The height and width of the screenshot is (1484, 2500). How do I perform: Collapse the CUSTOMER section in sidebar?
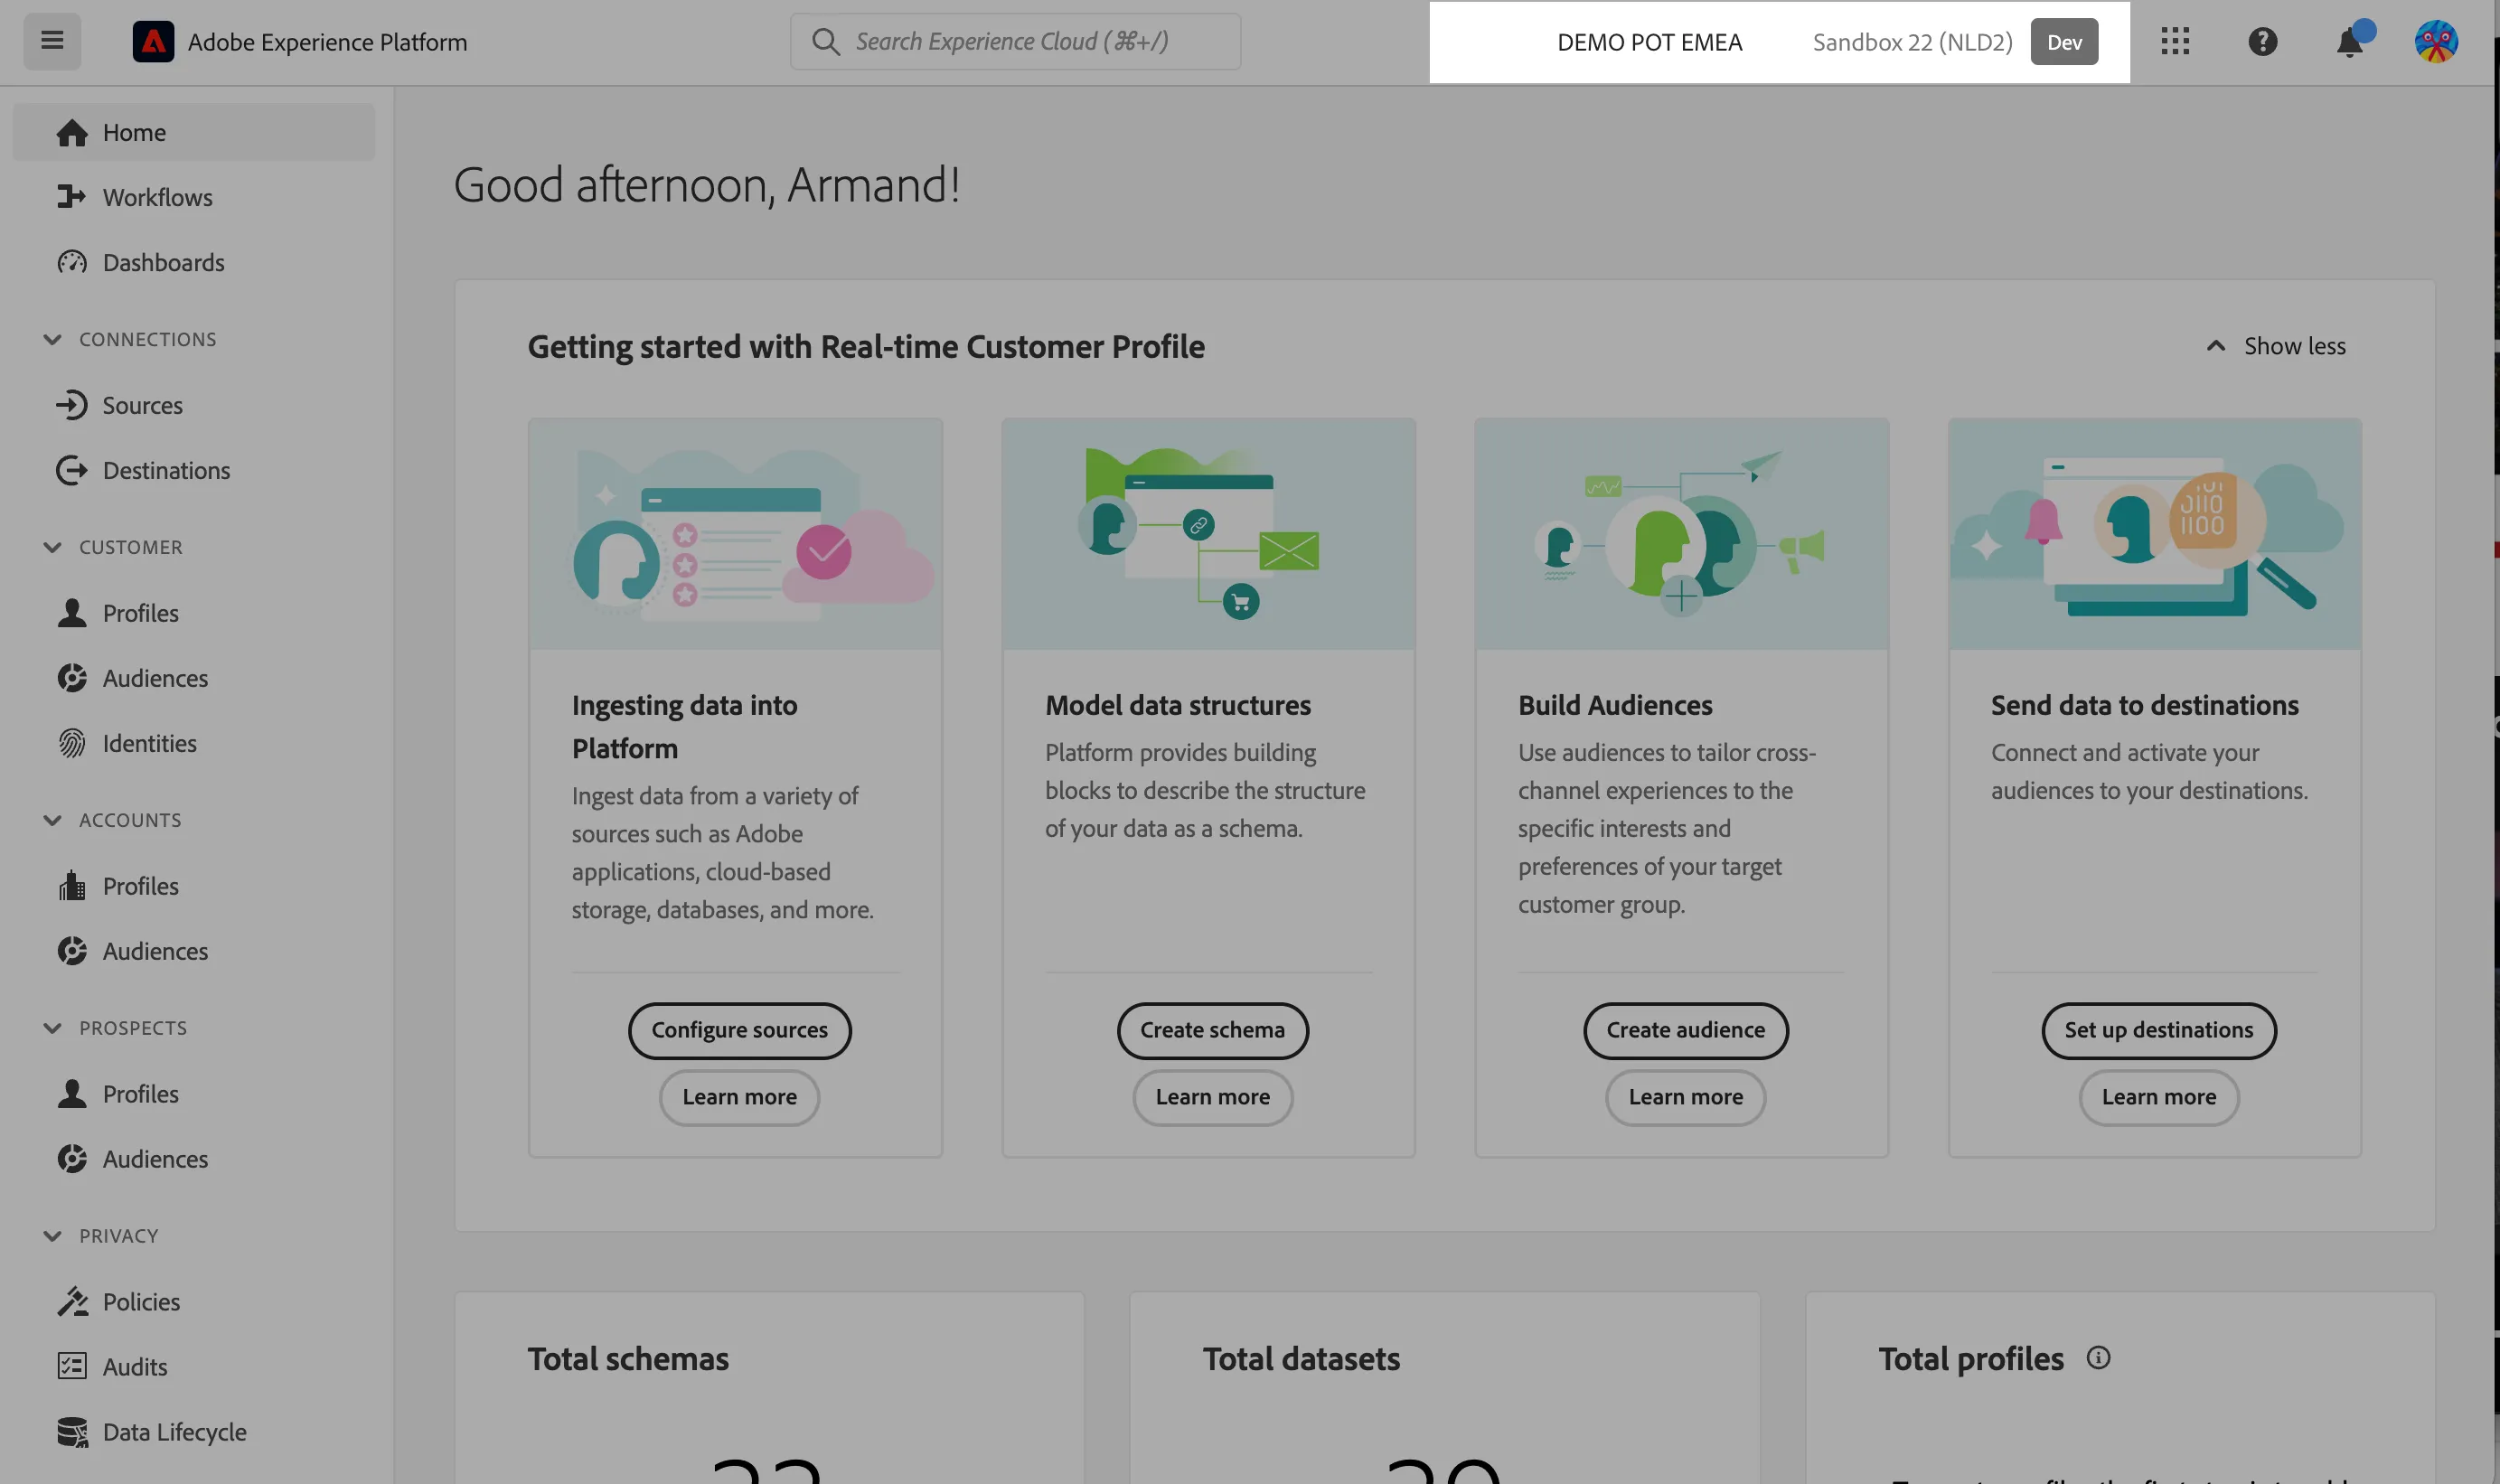(52, 547)
